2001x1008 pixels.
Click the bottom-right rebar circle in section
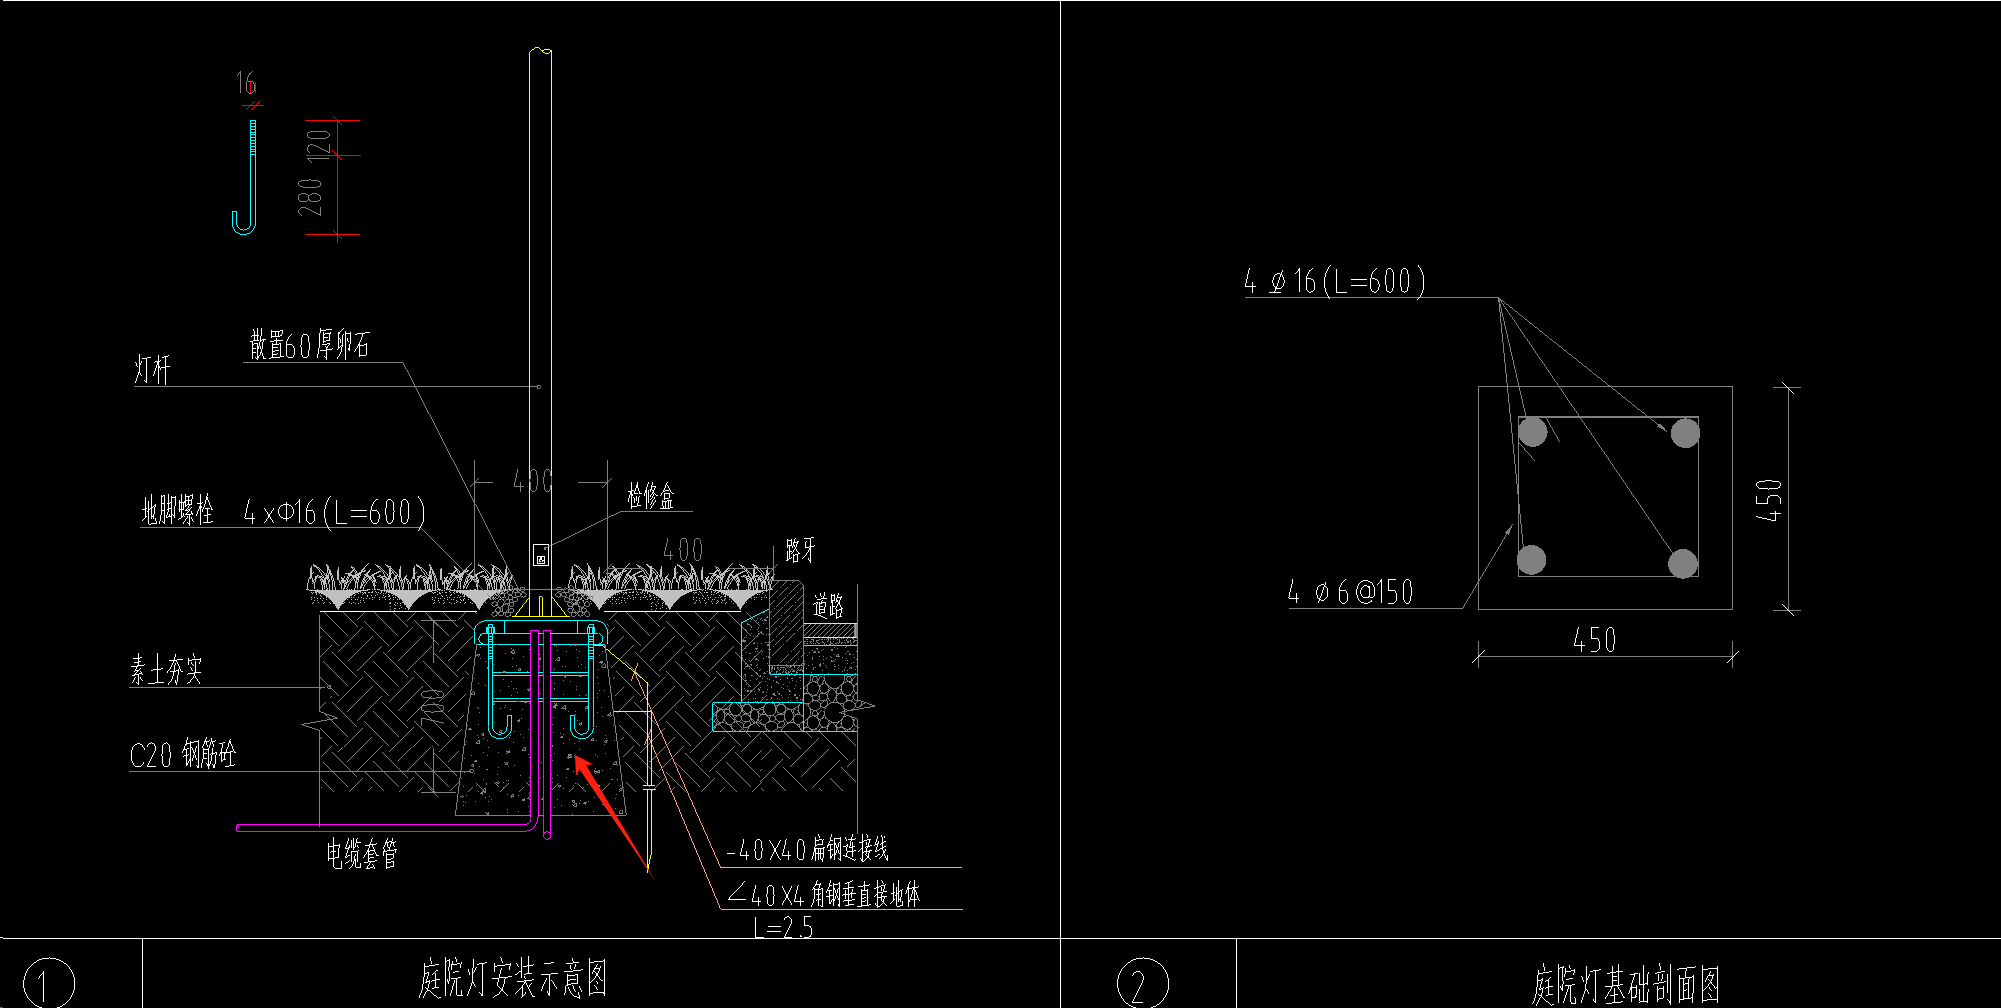click(1683, 563)
